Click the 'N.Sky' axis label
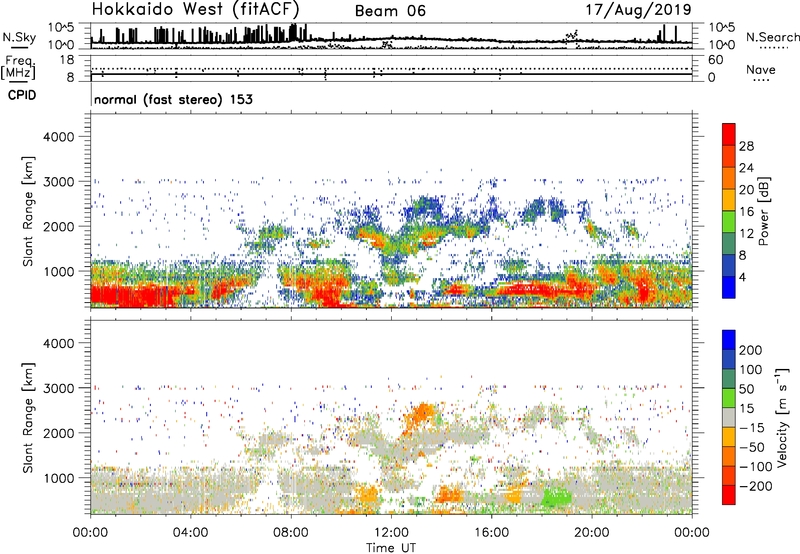Viewport: 800px width, 554px height. click(x=19, y=37)
